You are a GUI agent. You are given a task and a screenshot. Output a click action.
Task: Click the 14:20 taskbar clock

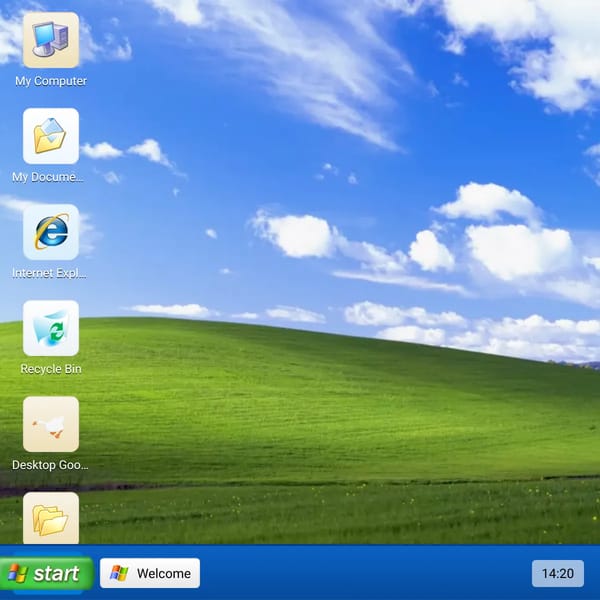pos(558,574)
